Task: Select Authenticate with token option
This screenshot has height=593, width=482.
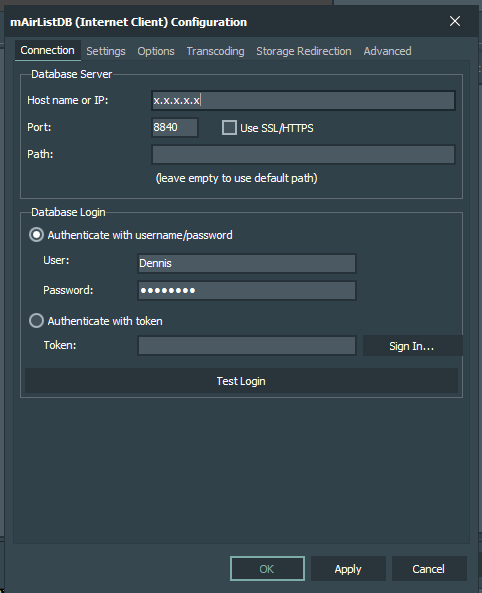Action: click(x=36, y=321)
